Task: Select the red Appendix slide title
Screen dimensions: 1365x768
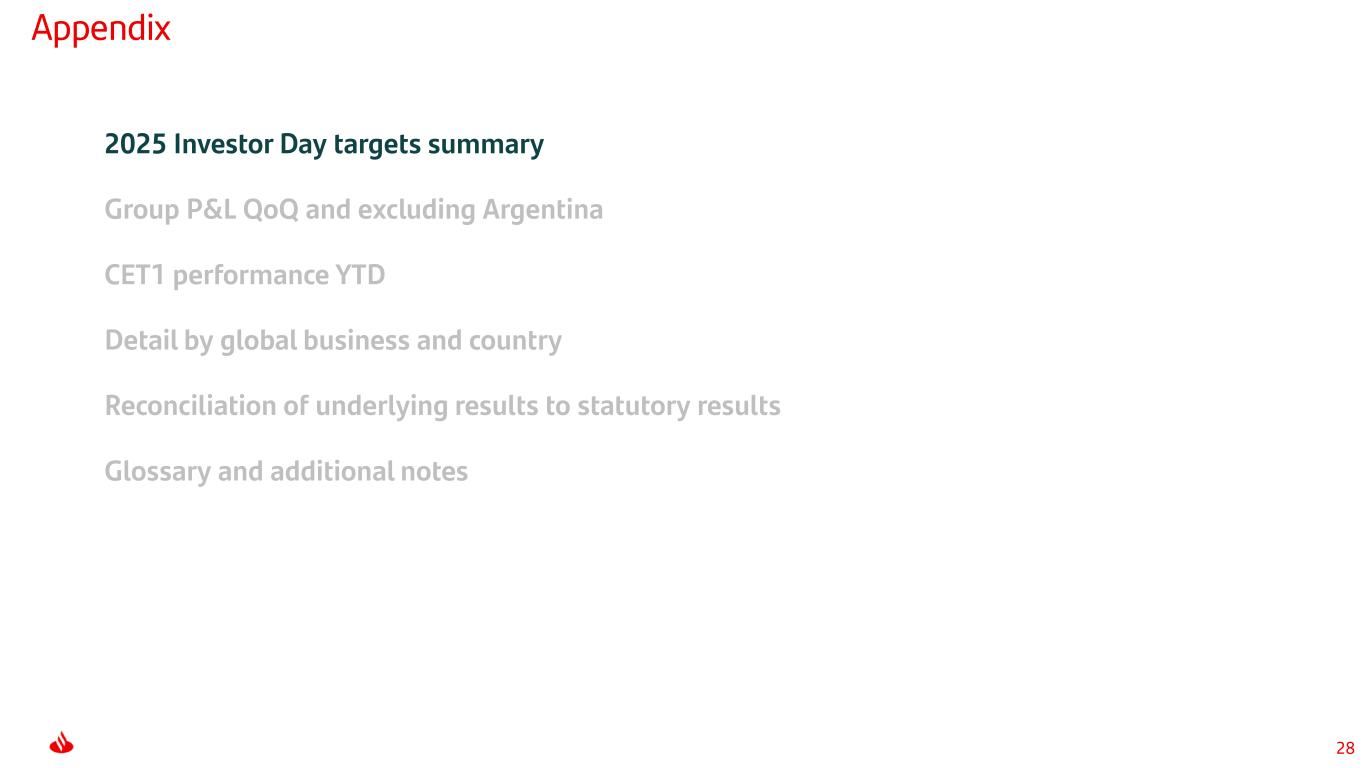Action: click(101, 29)
